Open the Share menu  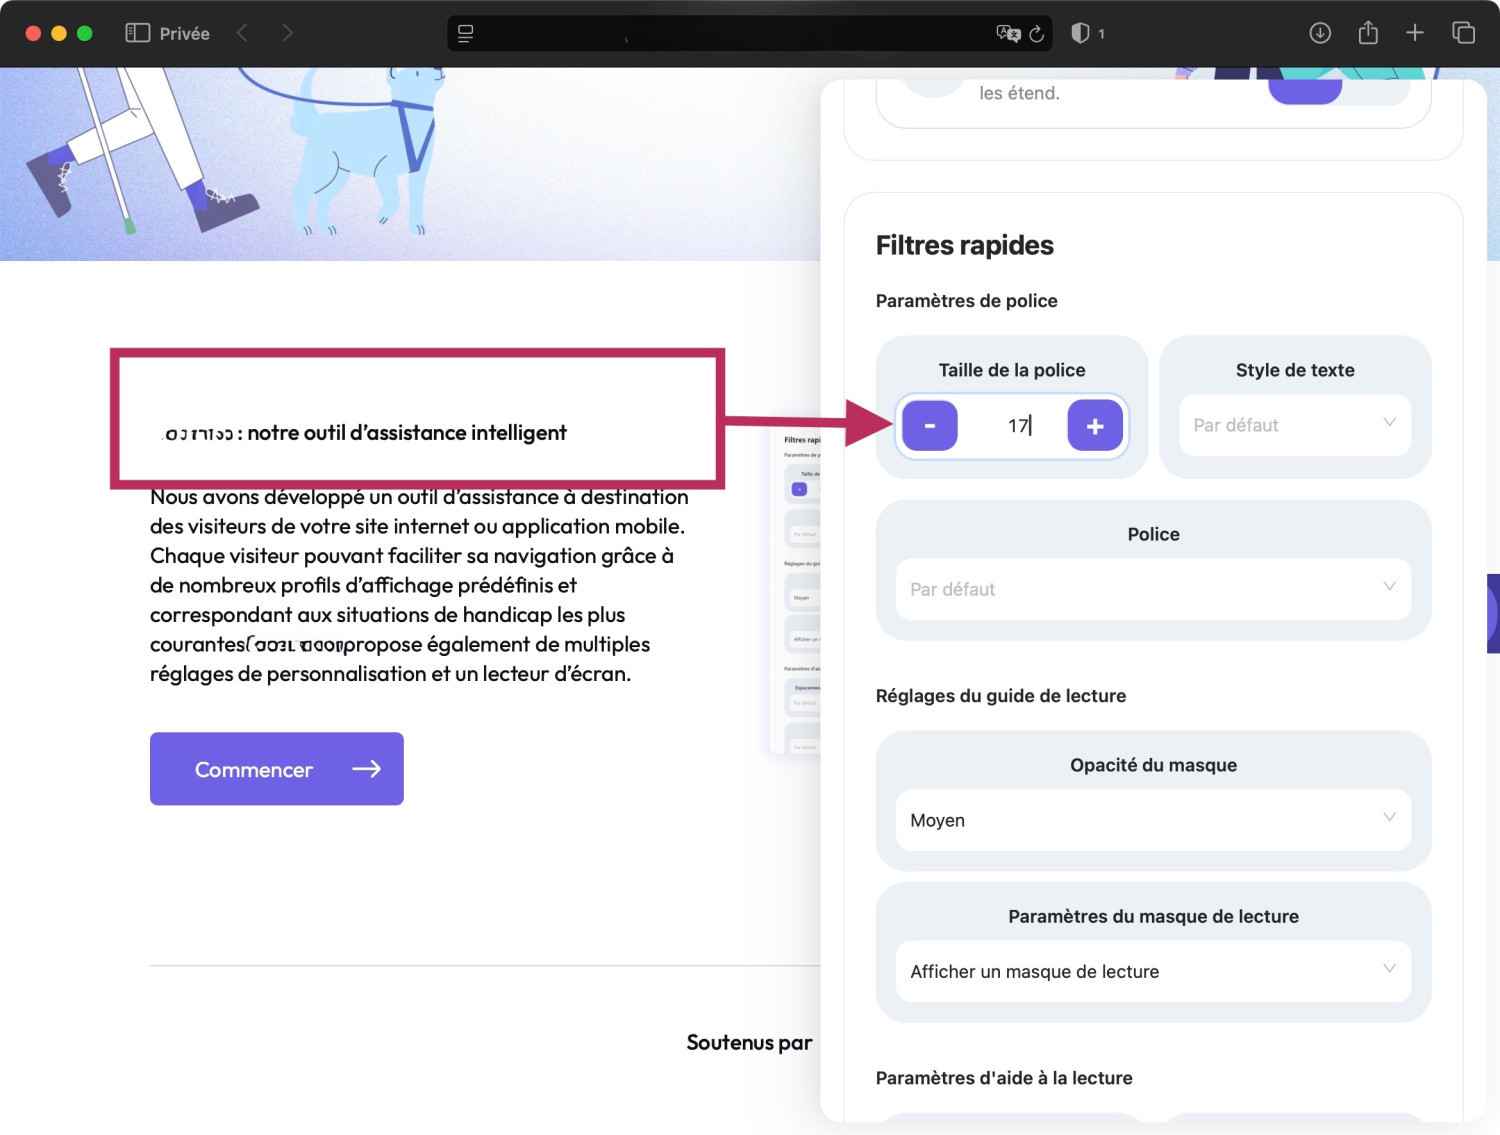[x=1368, y=33]
